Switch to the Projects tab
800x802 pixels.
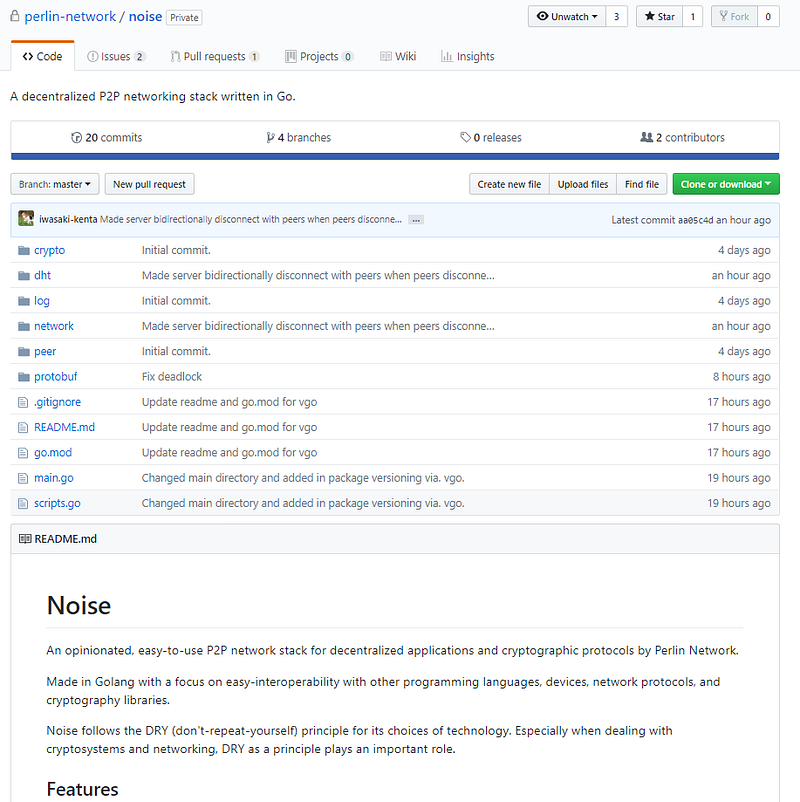click(319, 56)
